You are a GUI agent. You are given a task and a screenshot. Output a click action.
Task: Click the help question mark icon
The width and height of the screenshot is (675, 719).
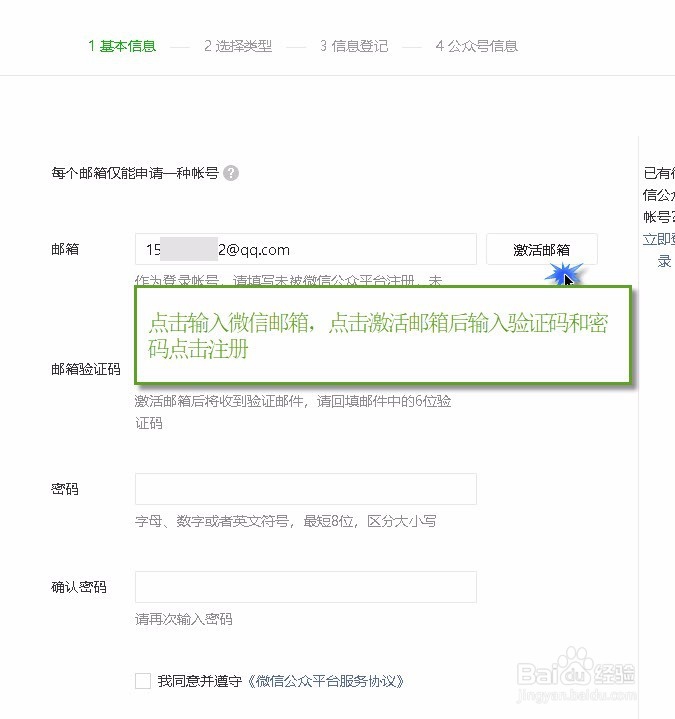[231, 173]
